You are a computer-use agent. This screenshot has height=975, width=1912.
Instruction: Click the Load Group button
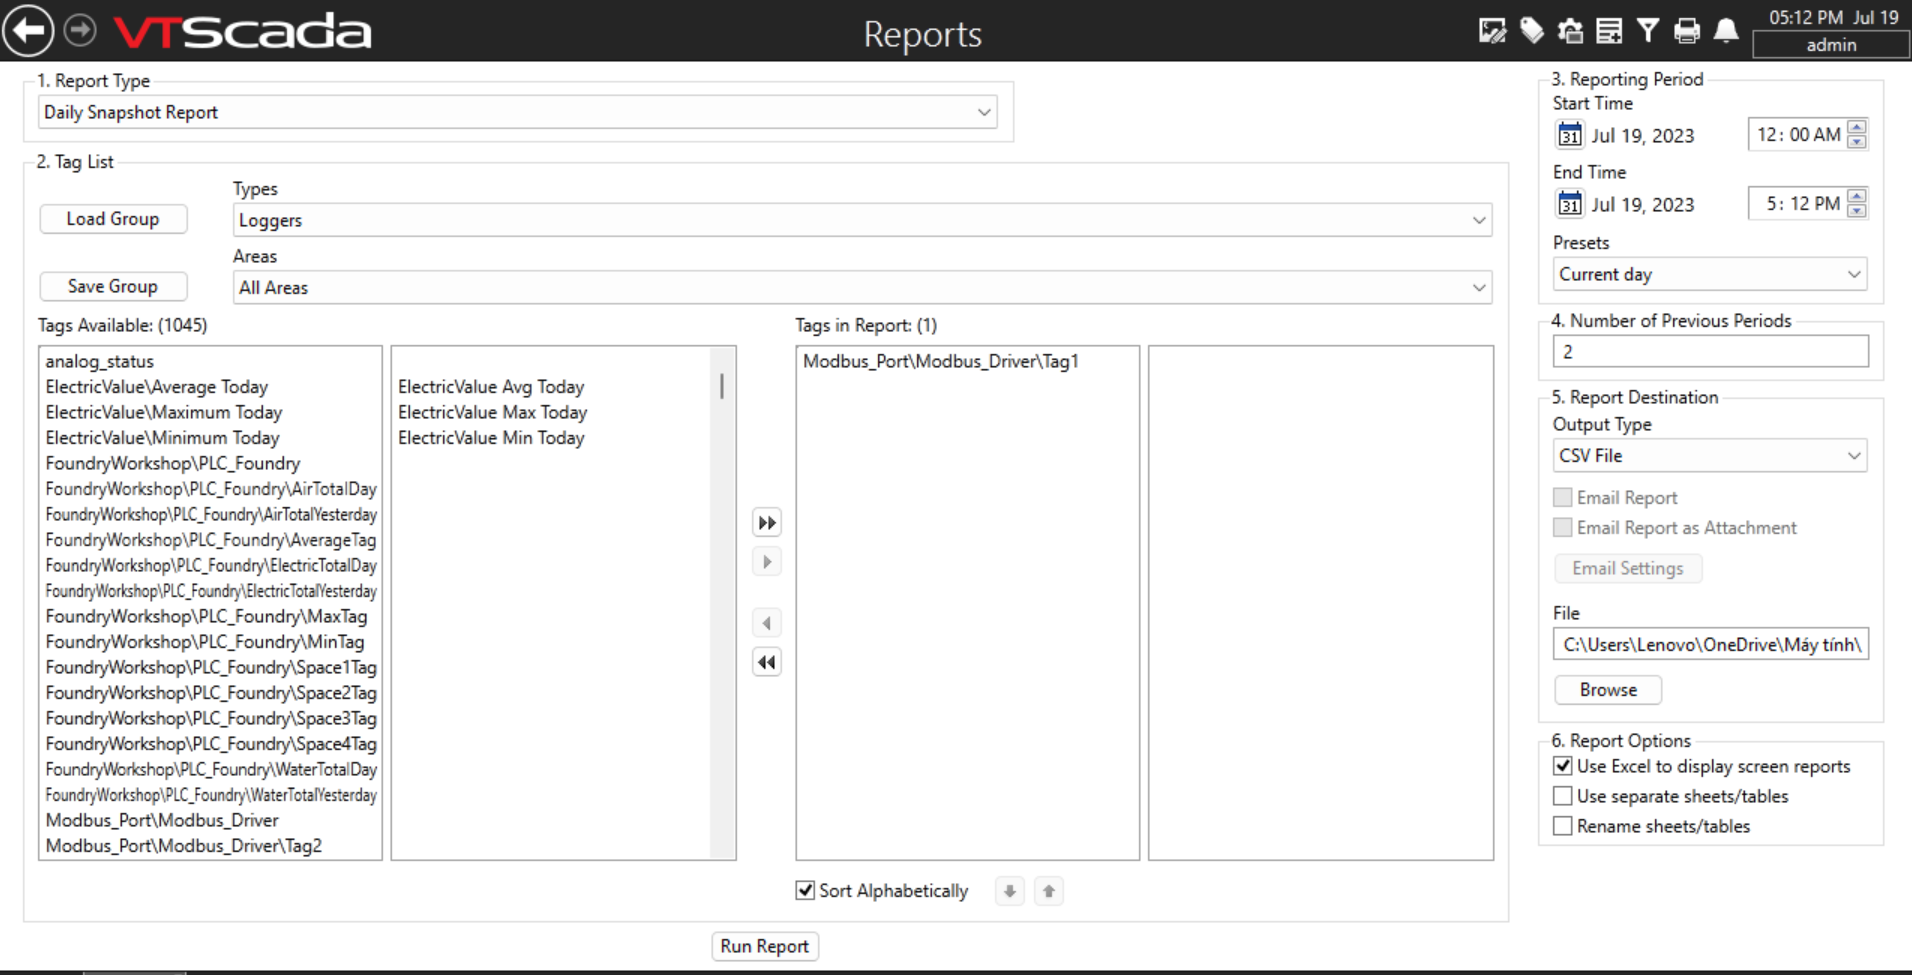pyautogui.click(x=113, y=219)
